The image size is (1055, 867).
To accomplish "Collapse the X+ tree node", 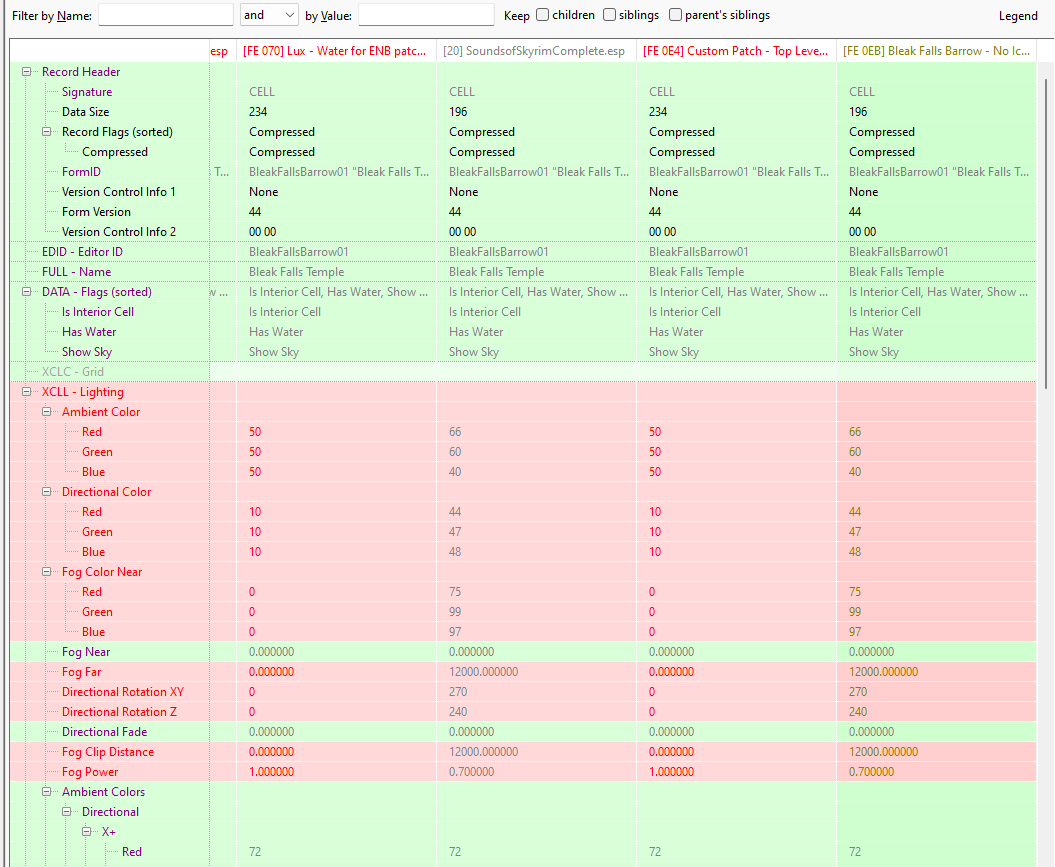I will pos(87,832).
